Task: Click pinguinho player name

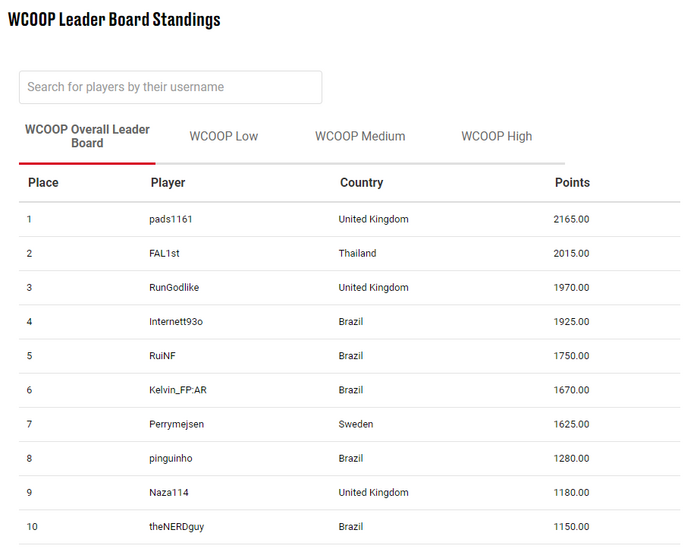Action: tap(171, 459)
